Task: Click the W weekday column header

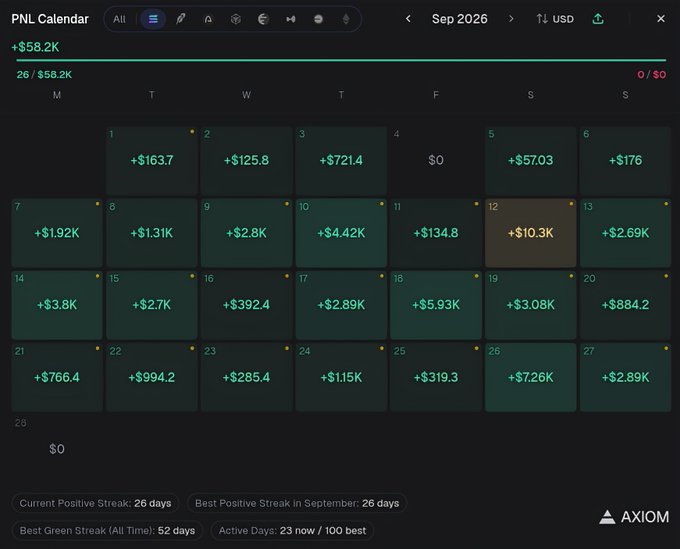Action: pyautogui.click(x=246, y=95)
